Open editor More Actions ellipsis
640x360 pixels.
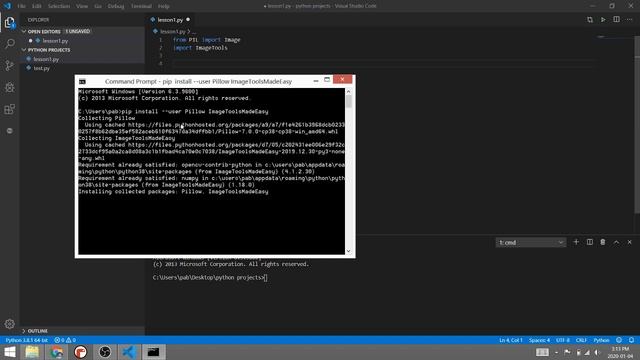coord(629,20)
